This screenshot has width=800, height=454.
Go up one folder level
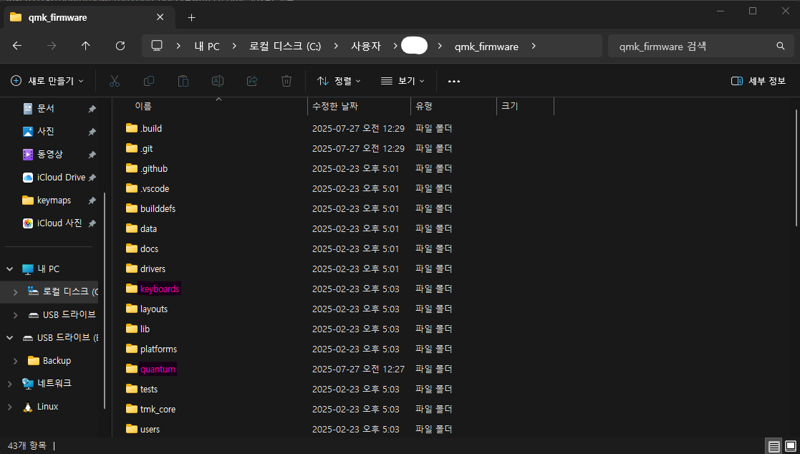(x=86, y=46)
